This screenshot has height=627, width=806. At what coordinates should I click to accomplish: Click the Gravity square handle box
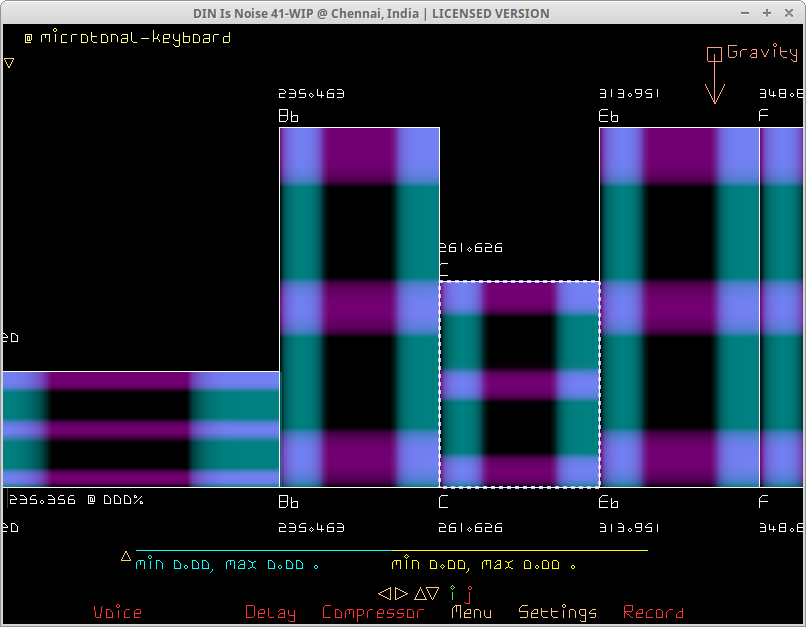coord(714,54)
